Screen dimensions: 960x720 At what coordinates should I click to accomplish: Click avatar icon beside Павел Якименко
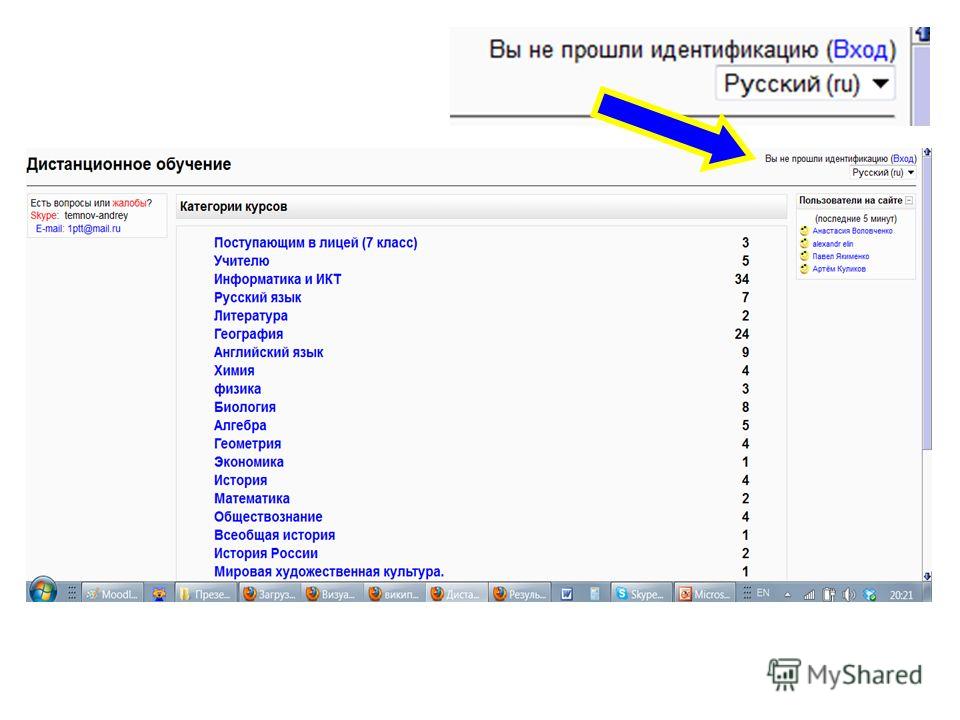[804, 256]
